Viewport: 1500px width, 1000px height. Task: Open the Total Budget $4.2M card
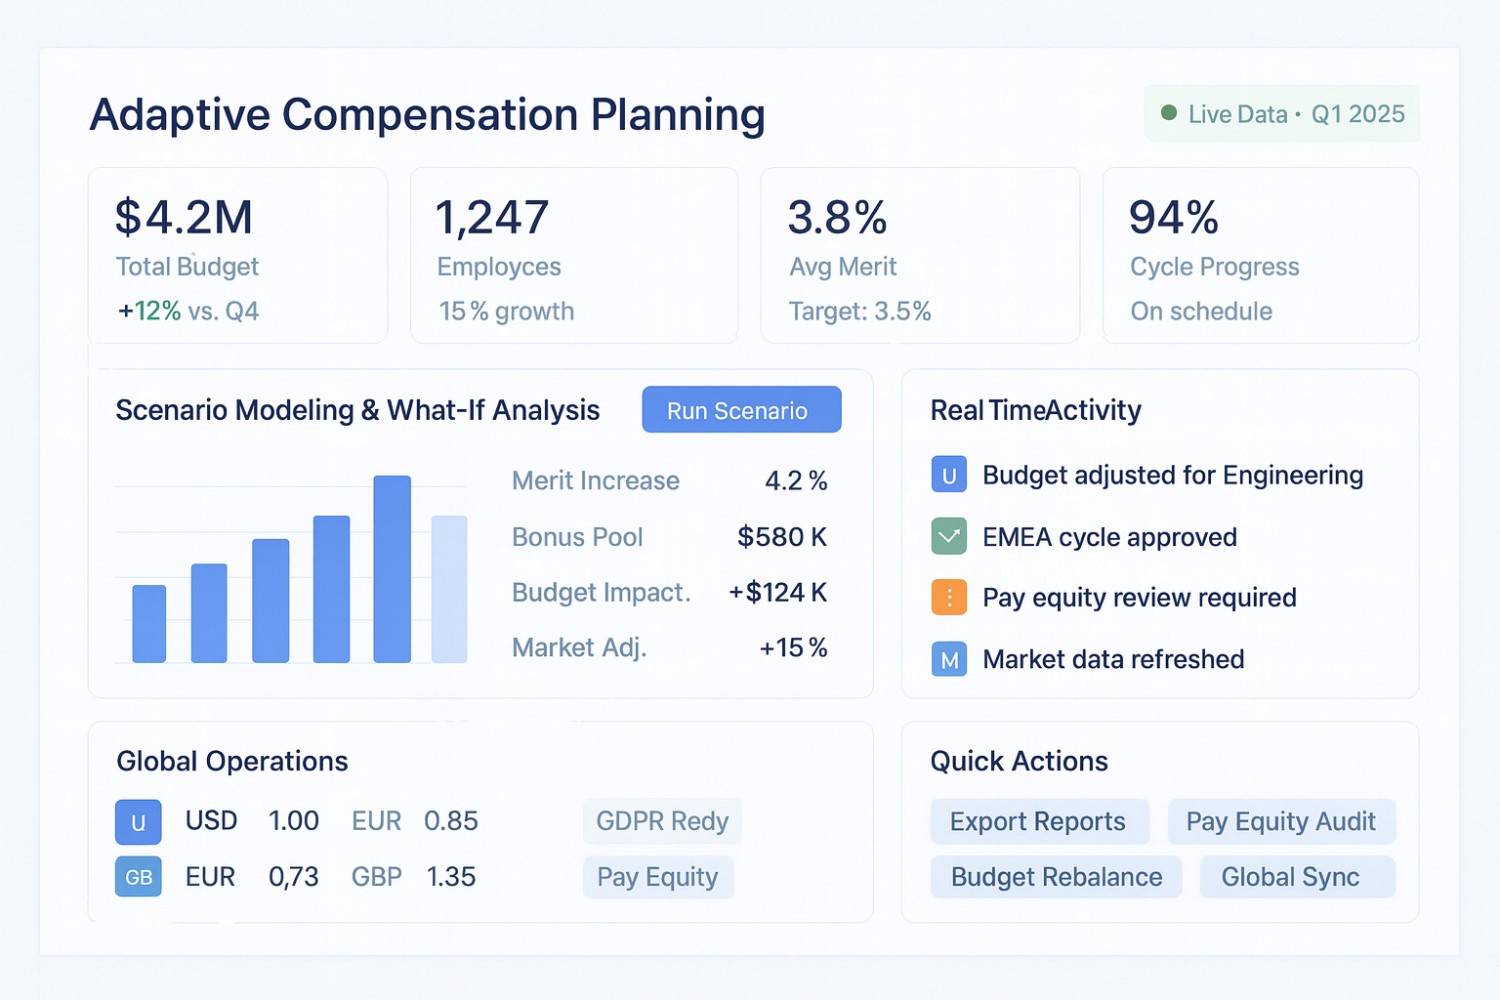(x=238, y=256)
